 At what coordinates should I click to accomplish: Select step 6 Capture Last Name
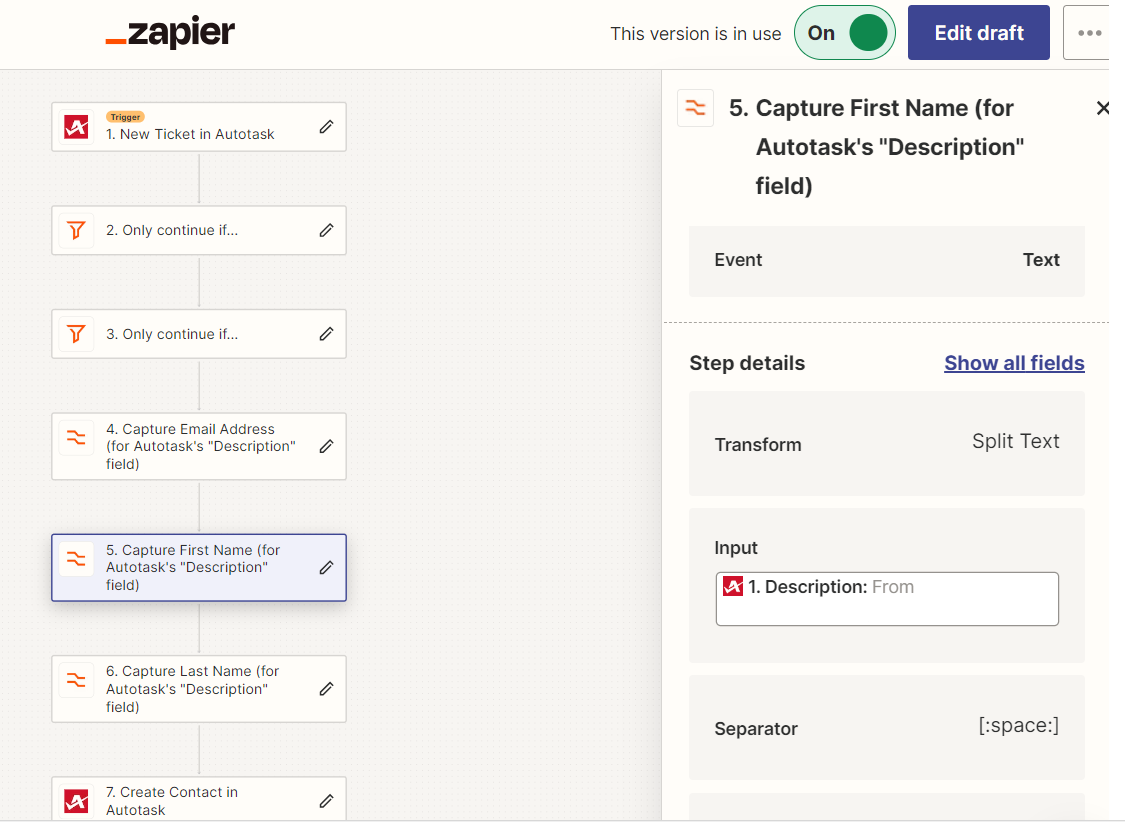[199, 689]
